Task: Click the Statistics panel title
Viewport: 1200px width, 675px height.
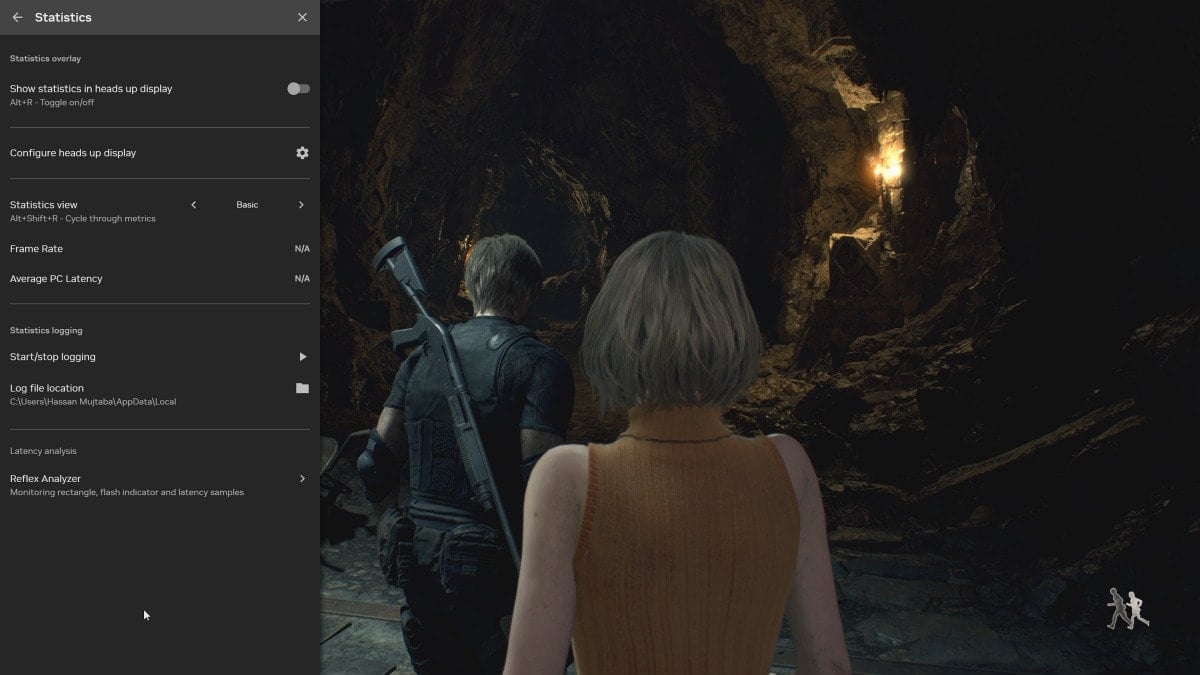Action: click(x=63, y=17)
